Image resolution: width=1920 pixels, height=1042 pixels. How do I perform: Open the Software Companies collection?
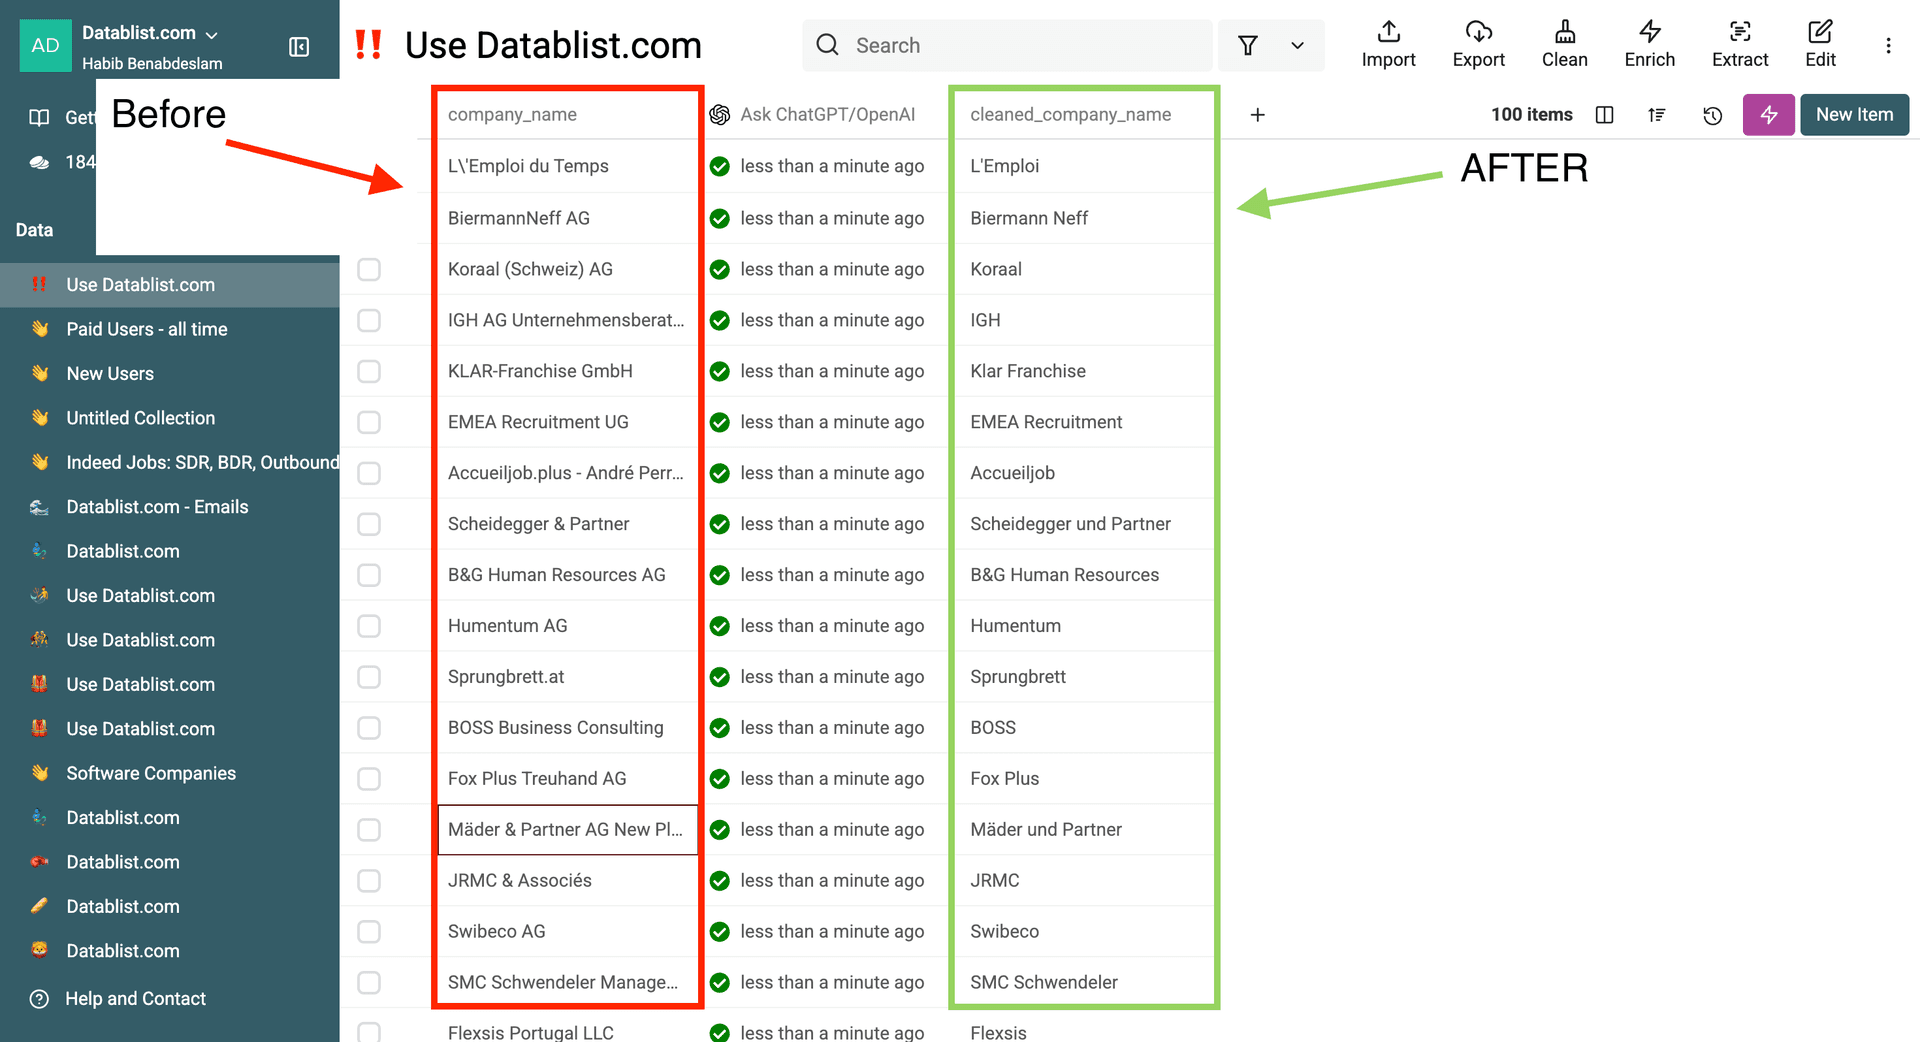151,773
